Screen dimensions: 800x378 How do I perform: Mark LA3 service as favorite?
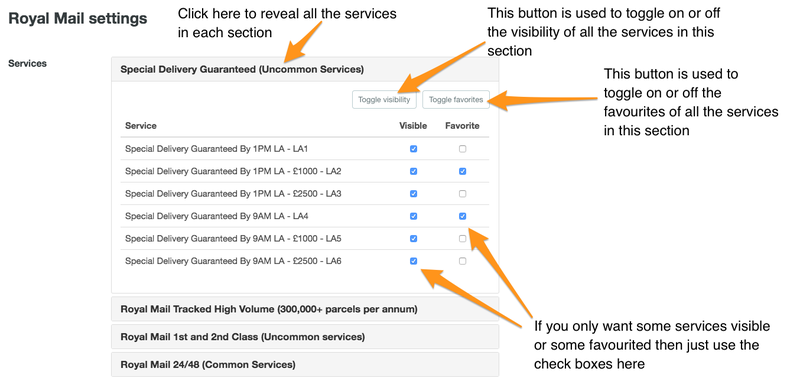462,194
